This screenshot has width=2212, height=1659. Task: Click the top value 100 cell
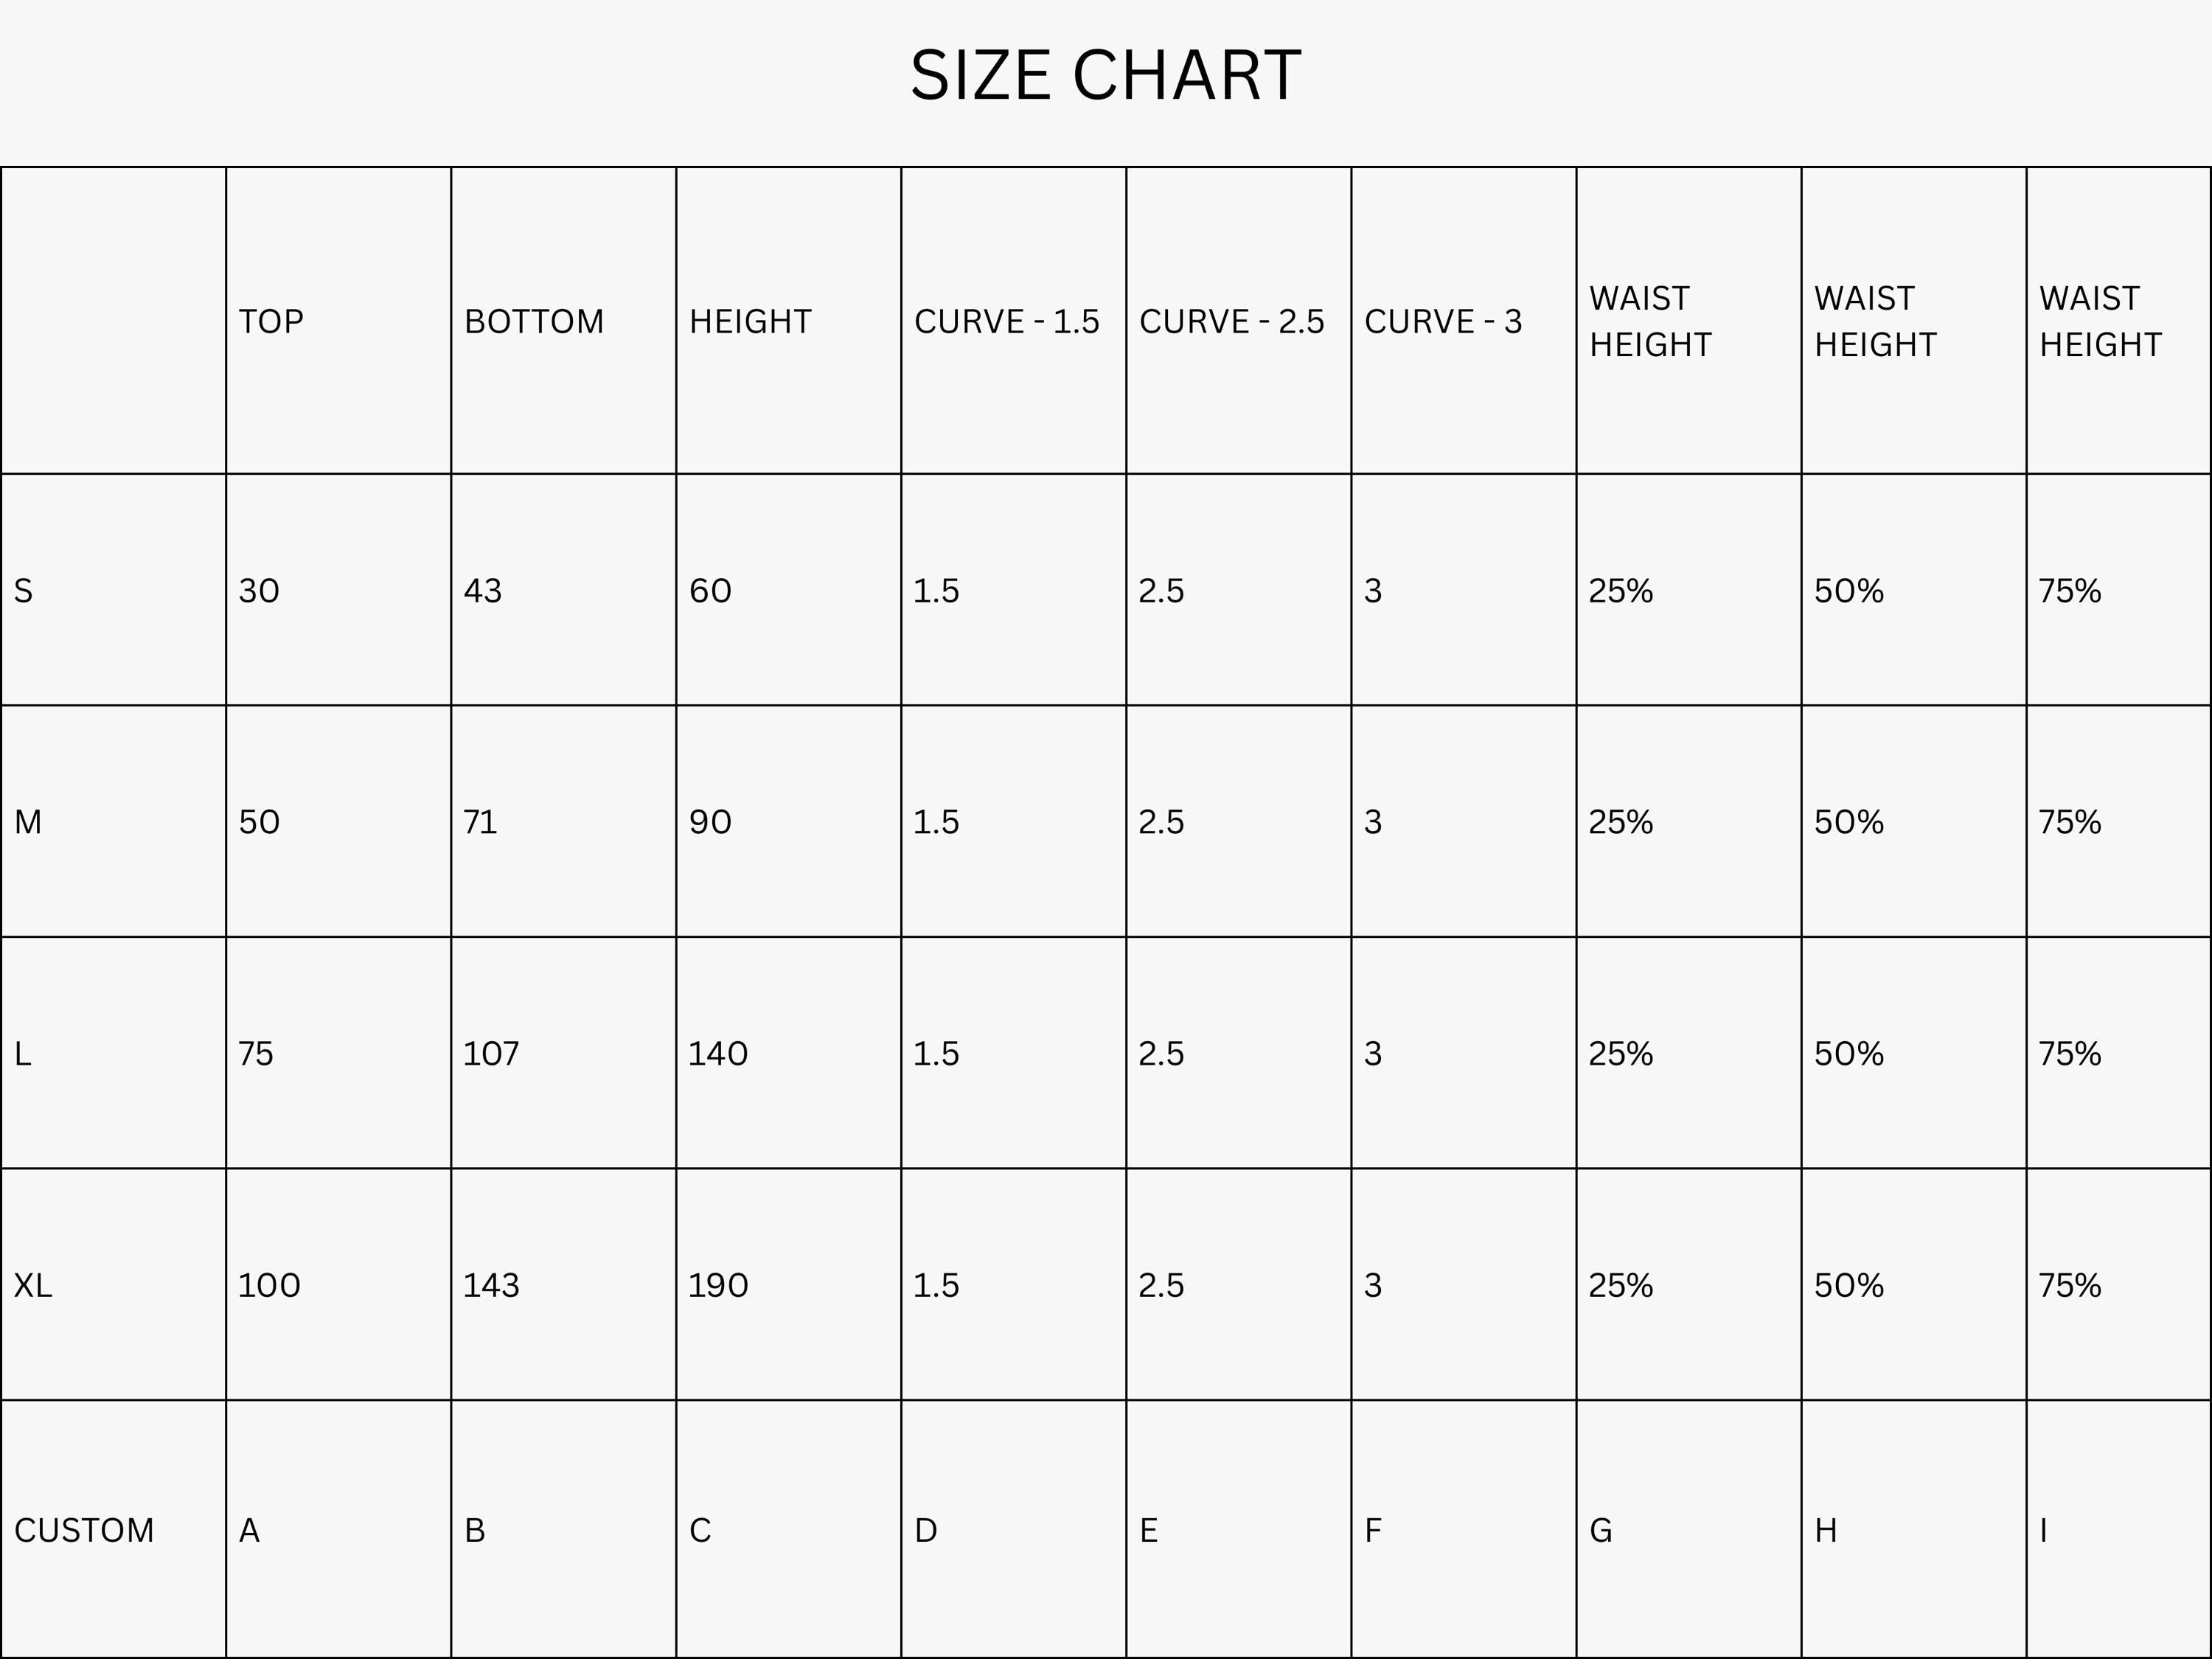[269, 1285]
